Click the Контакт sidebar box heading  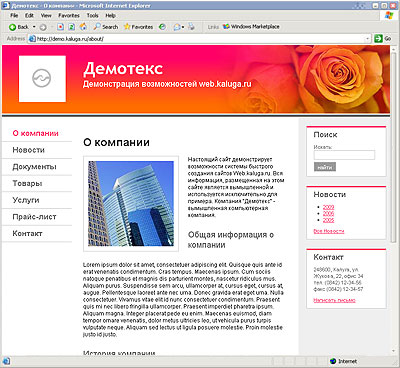click(328, 257)
